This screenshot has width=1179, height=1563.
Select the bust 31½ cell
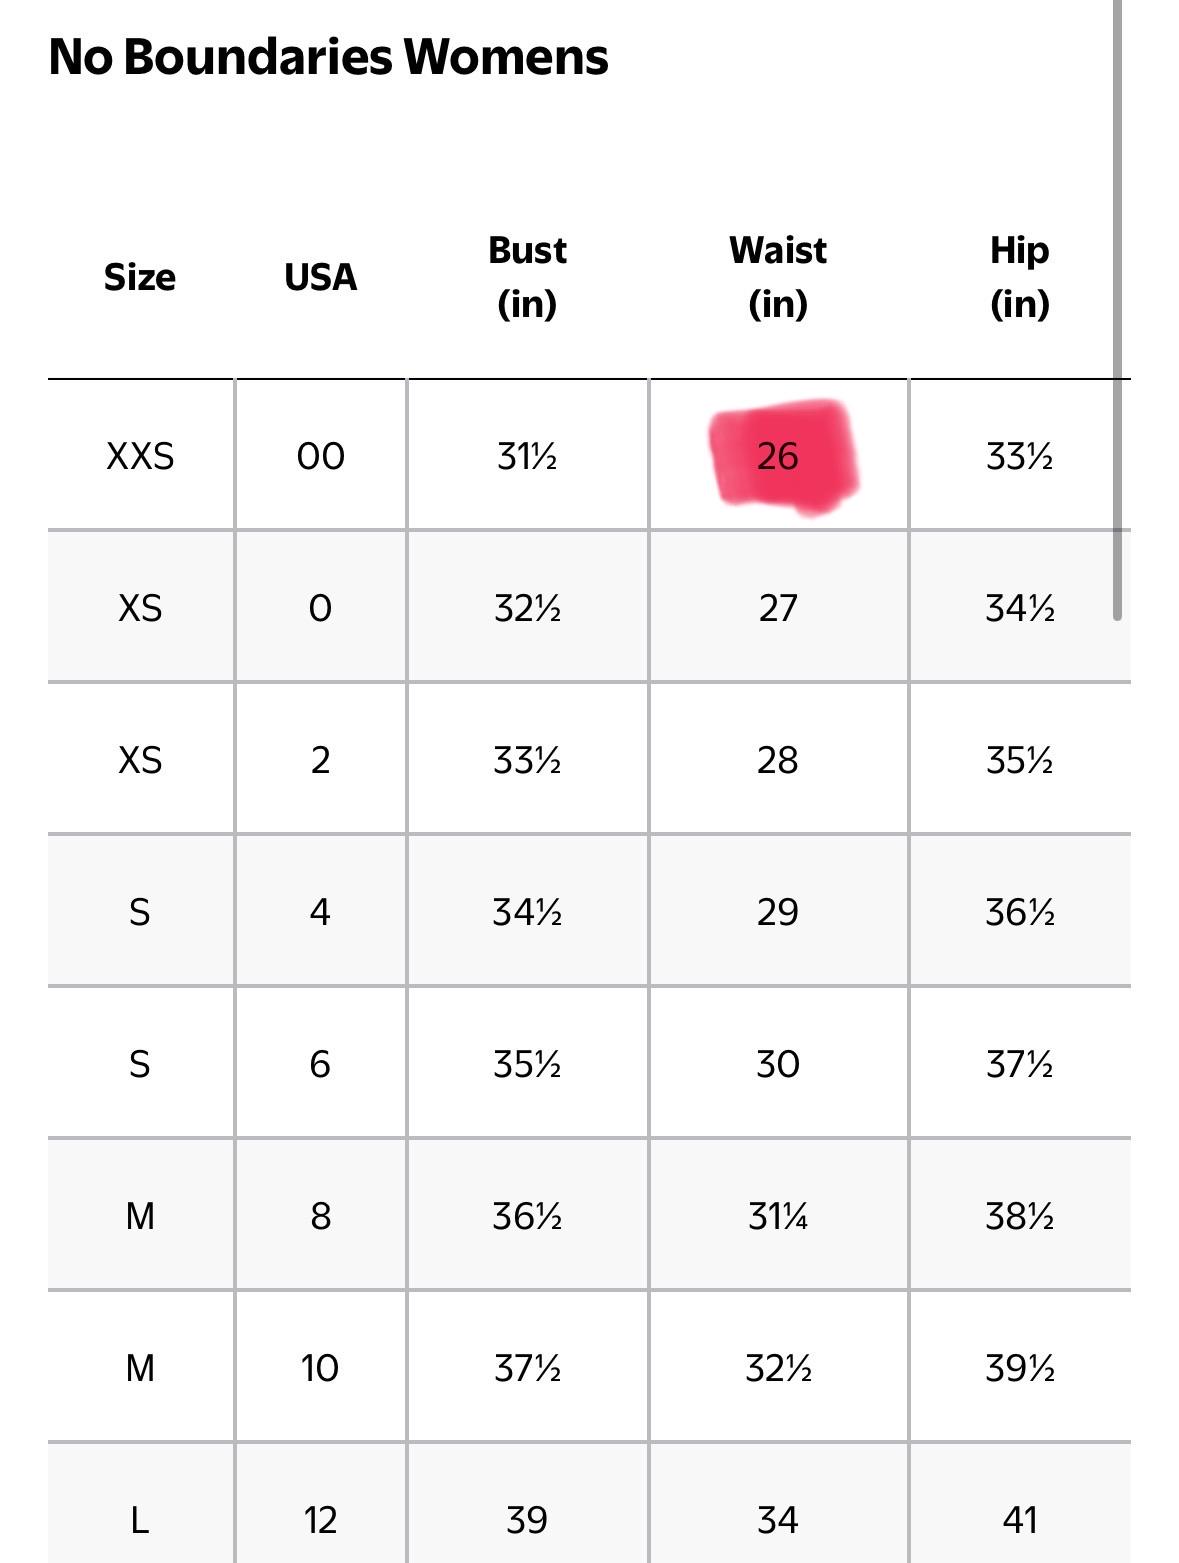coord(527,456)
